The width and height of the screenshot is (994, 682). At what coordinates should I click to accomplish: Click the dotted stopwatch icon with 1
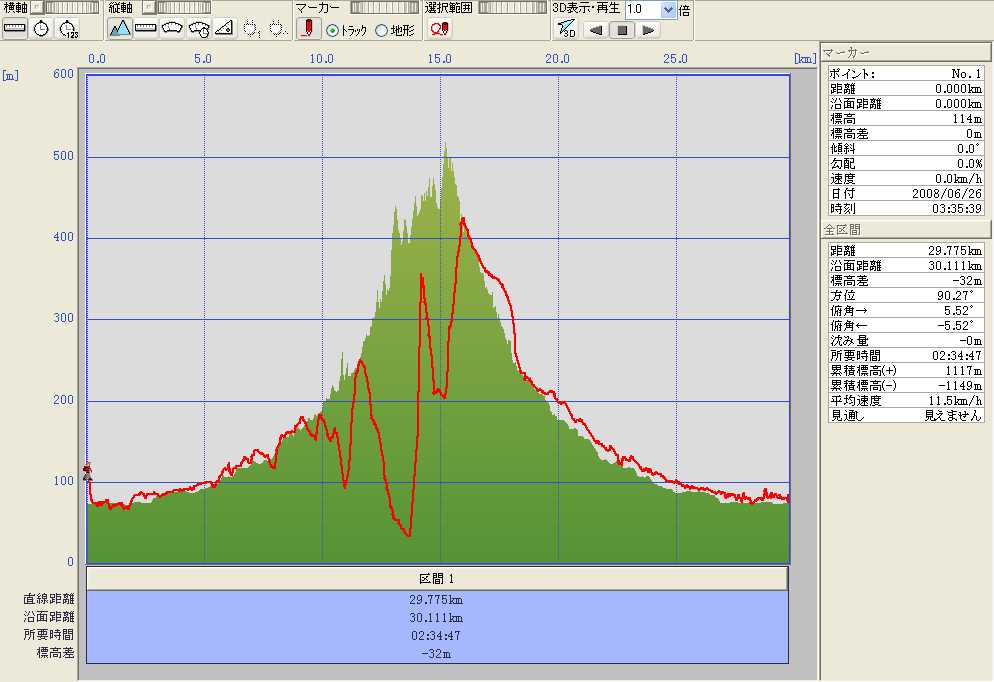[252, 29]
